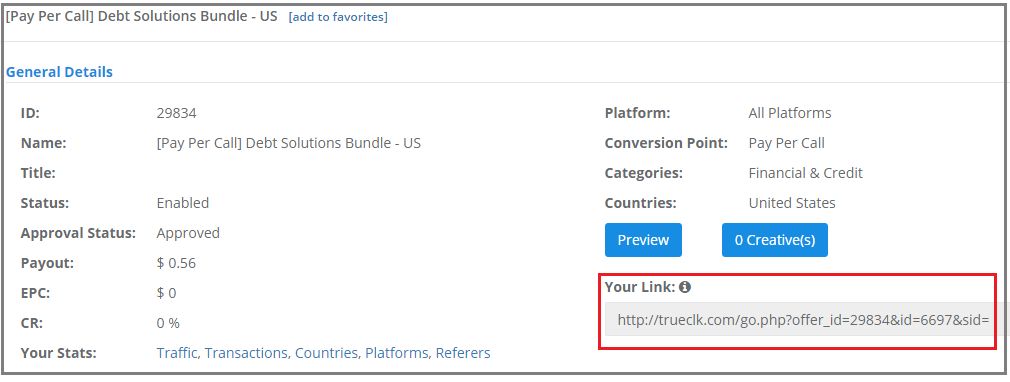Open the Referers stats link

coord(463,353)
